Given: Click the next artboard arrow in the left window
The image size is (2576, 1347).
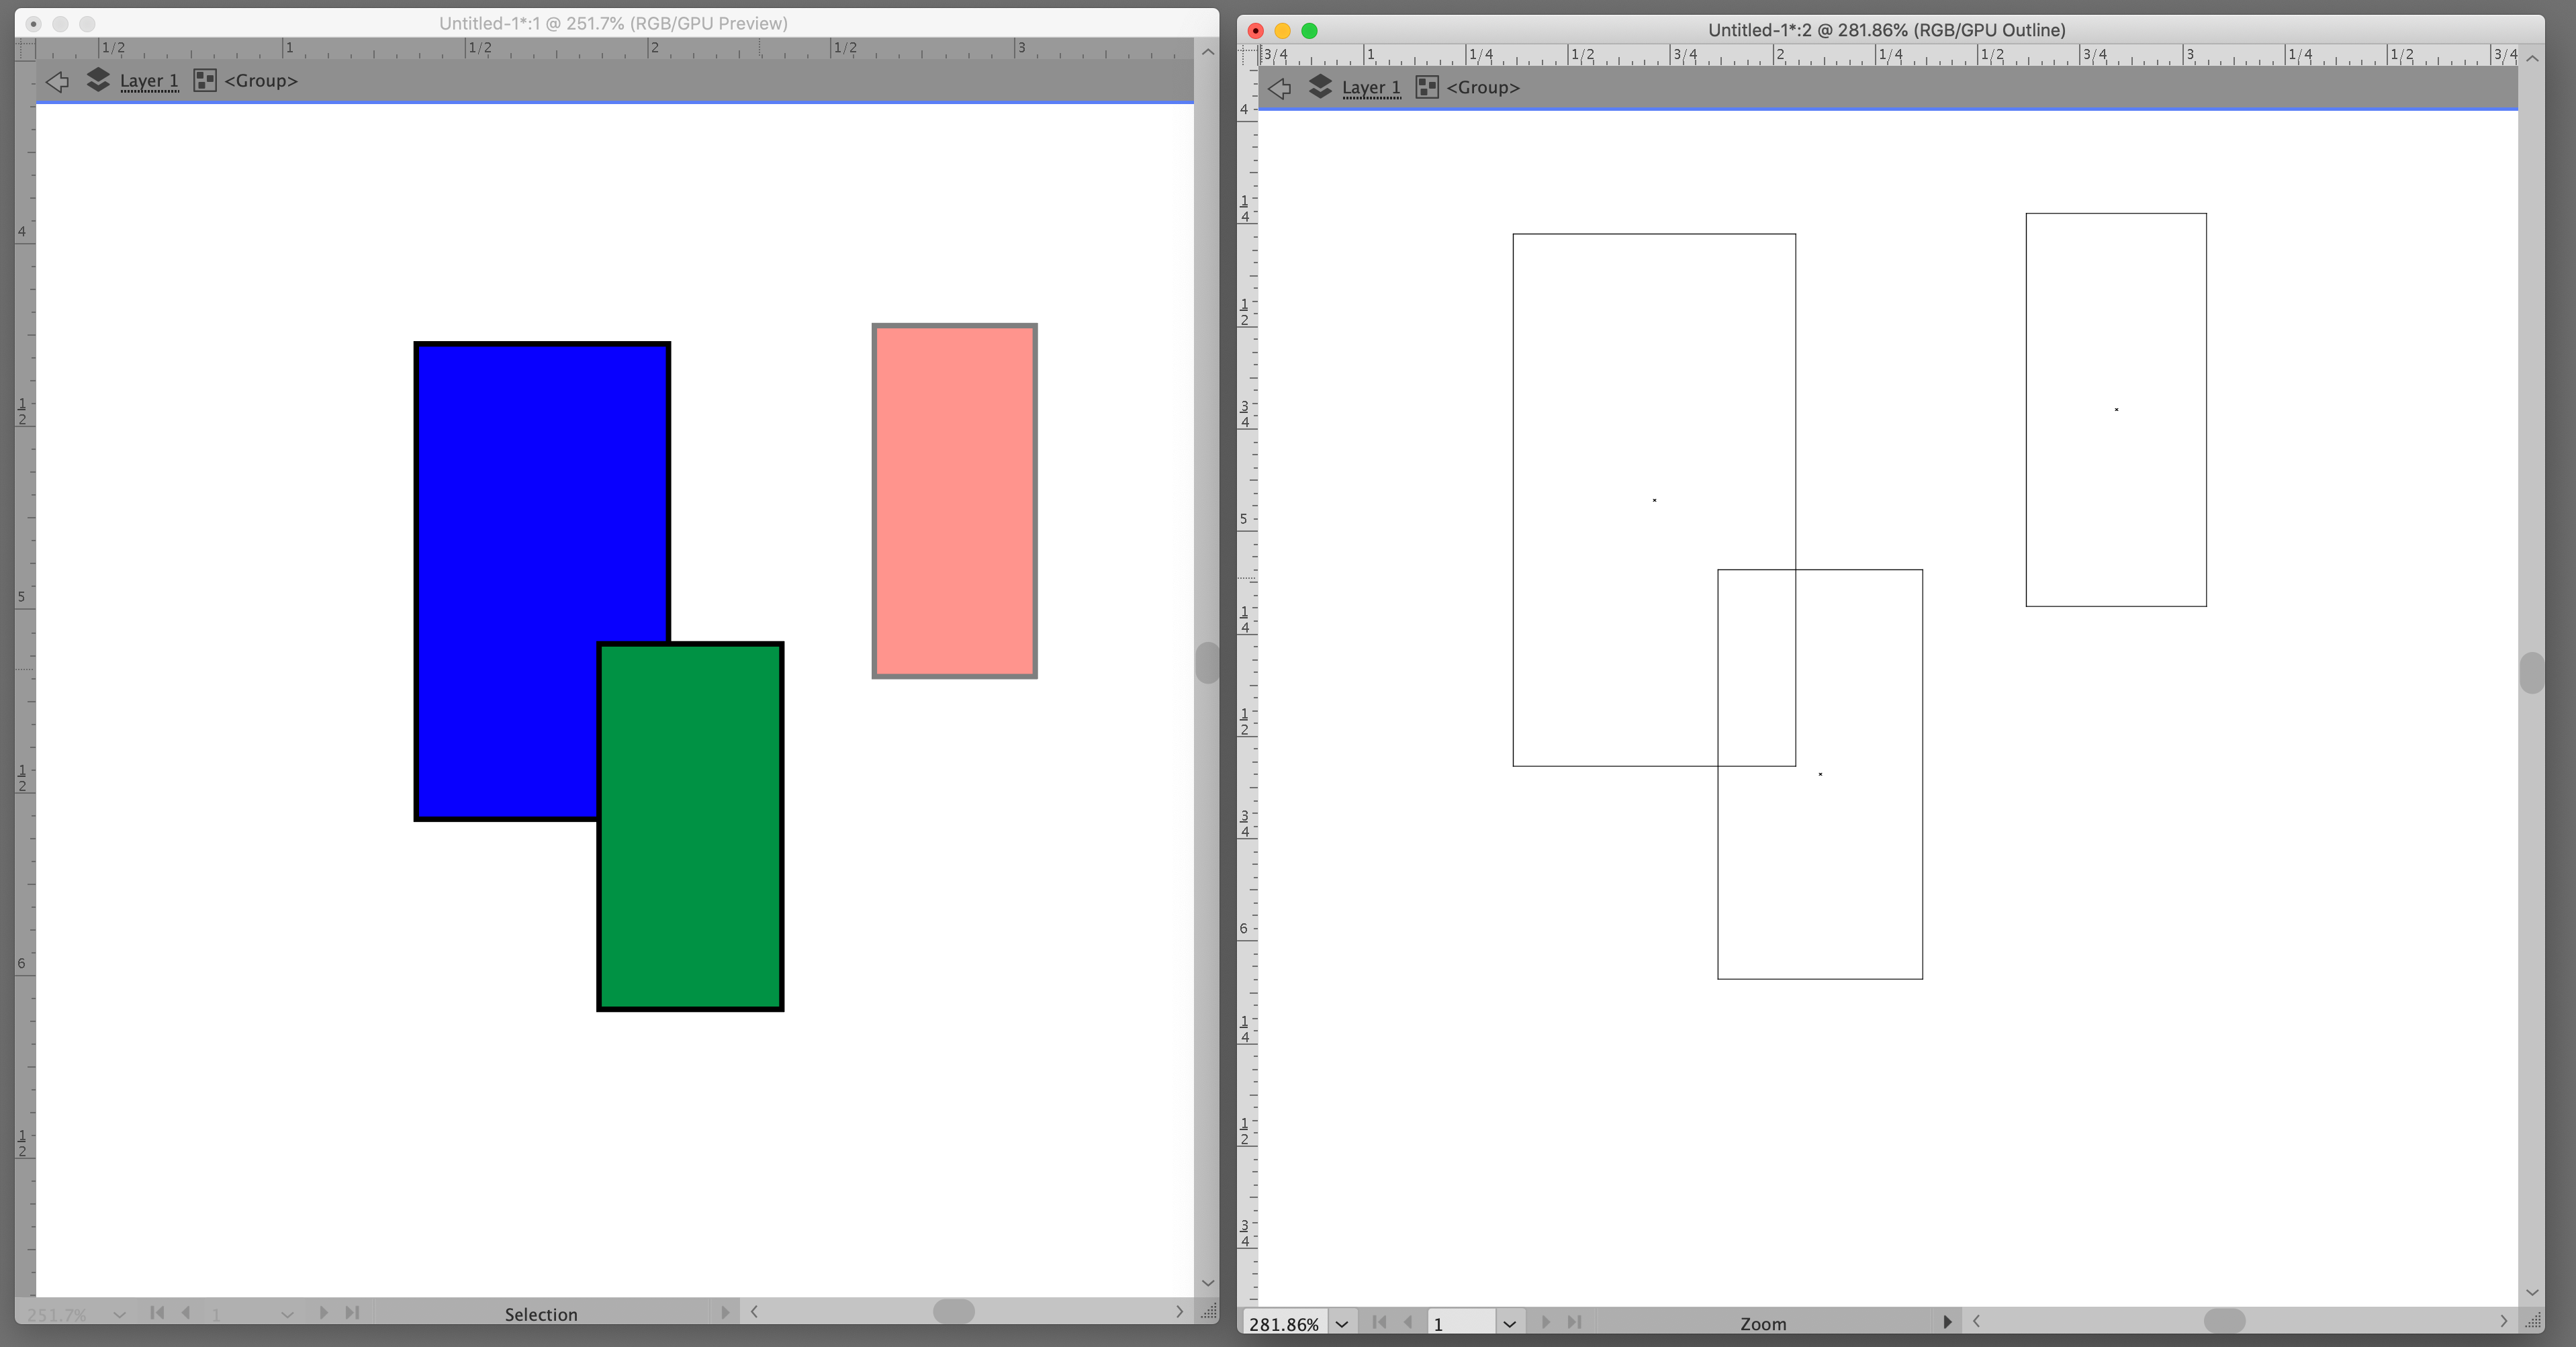Looking at the screenshot, I should [324, 1313].
